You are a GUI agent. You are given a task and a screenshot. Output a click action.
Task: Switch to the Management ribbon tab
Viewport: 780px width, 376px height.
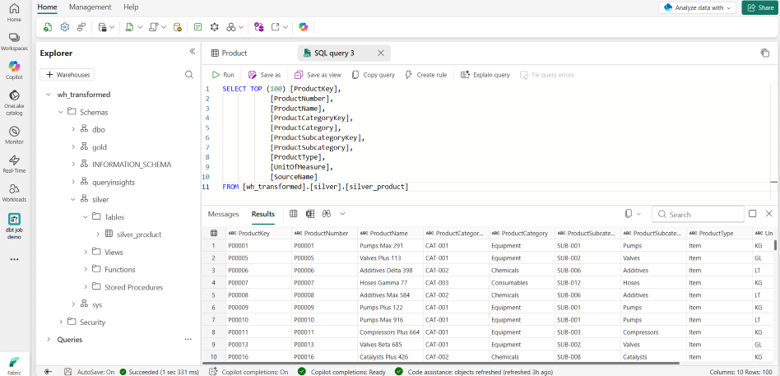pyautogui.click(x=90, y=7)
